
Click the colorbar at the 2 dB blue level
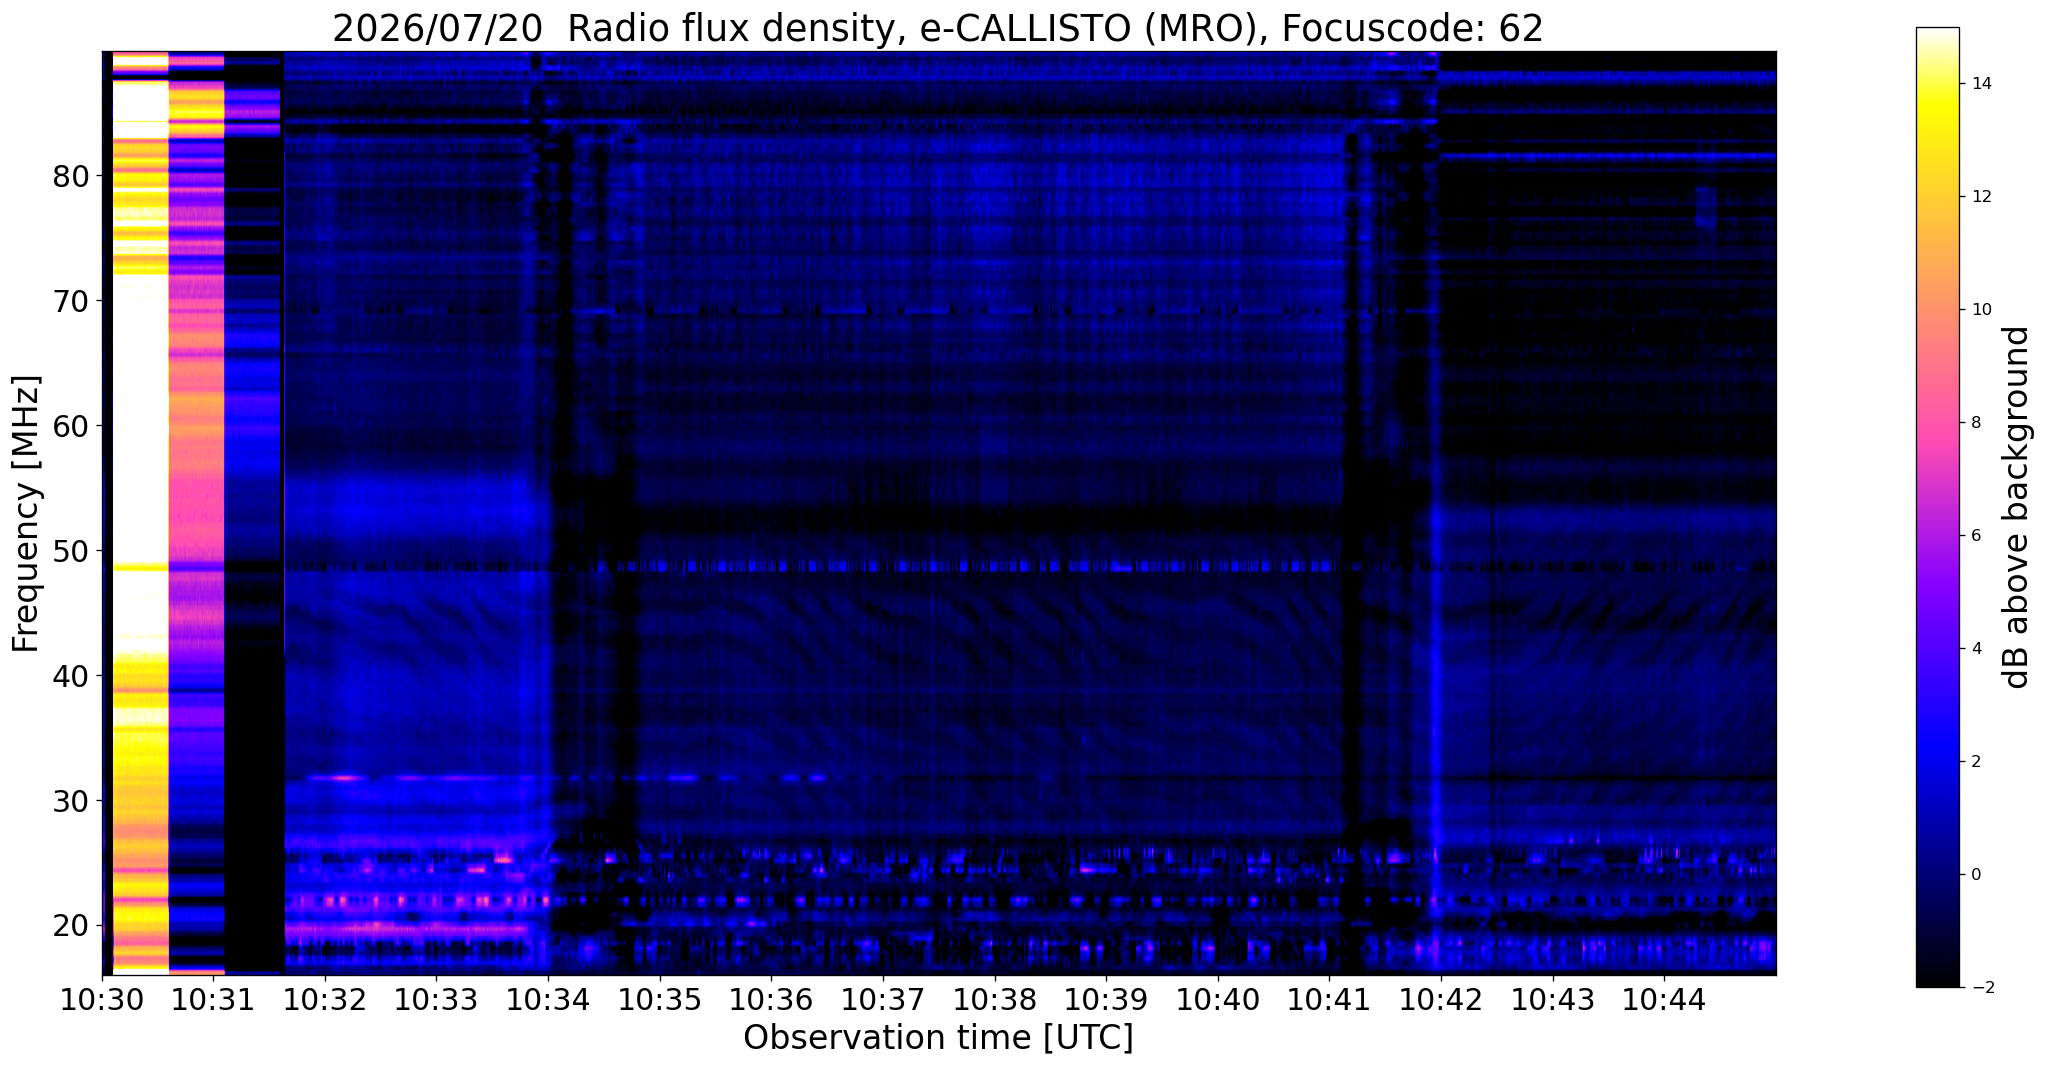[x=1937, y=761]
